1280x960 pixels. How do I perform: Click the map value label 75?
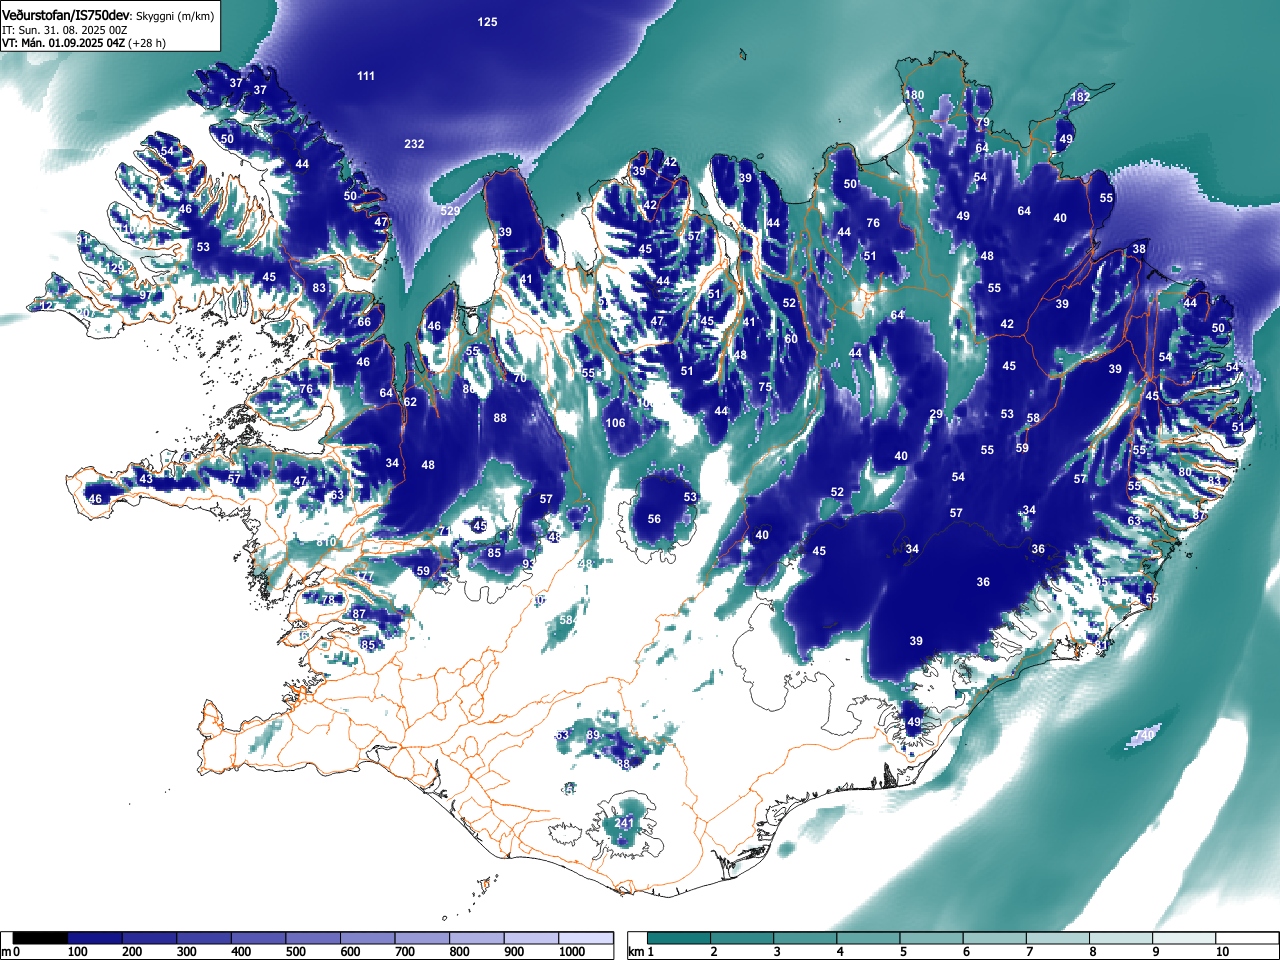pyautogui.click(x=765, y=387)
